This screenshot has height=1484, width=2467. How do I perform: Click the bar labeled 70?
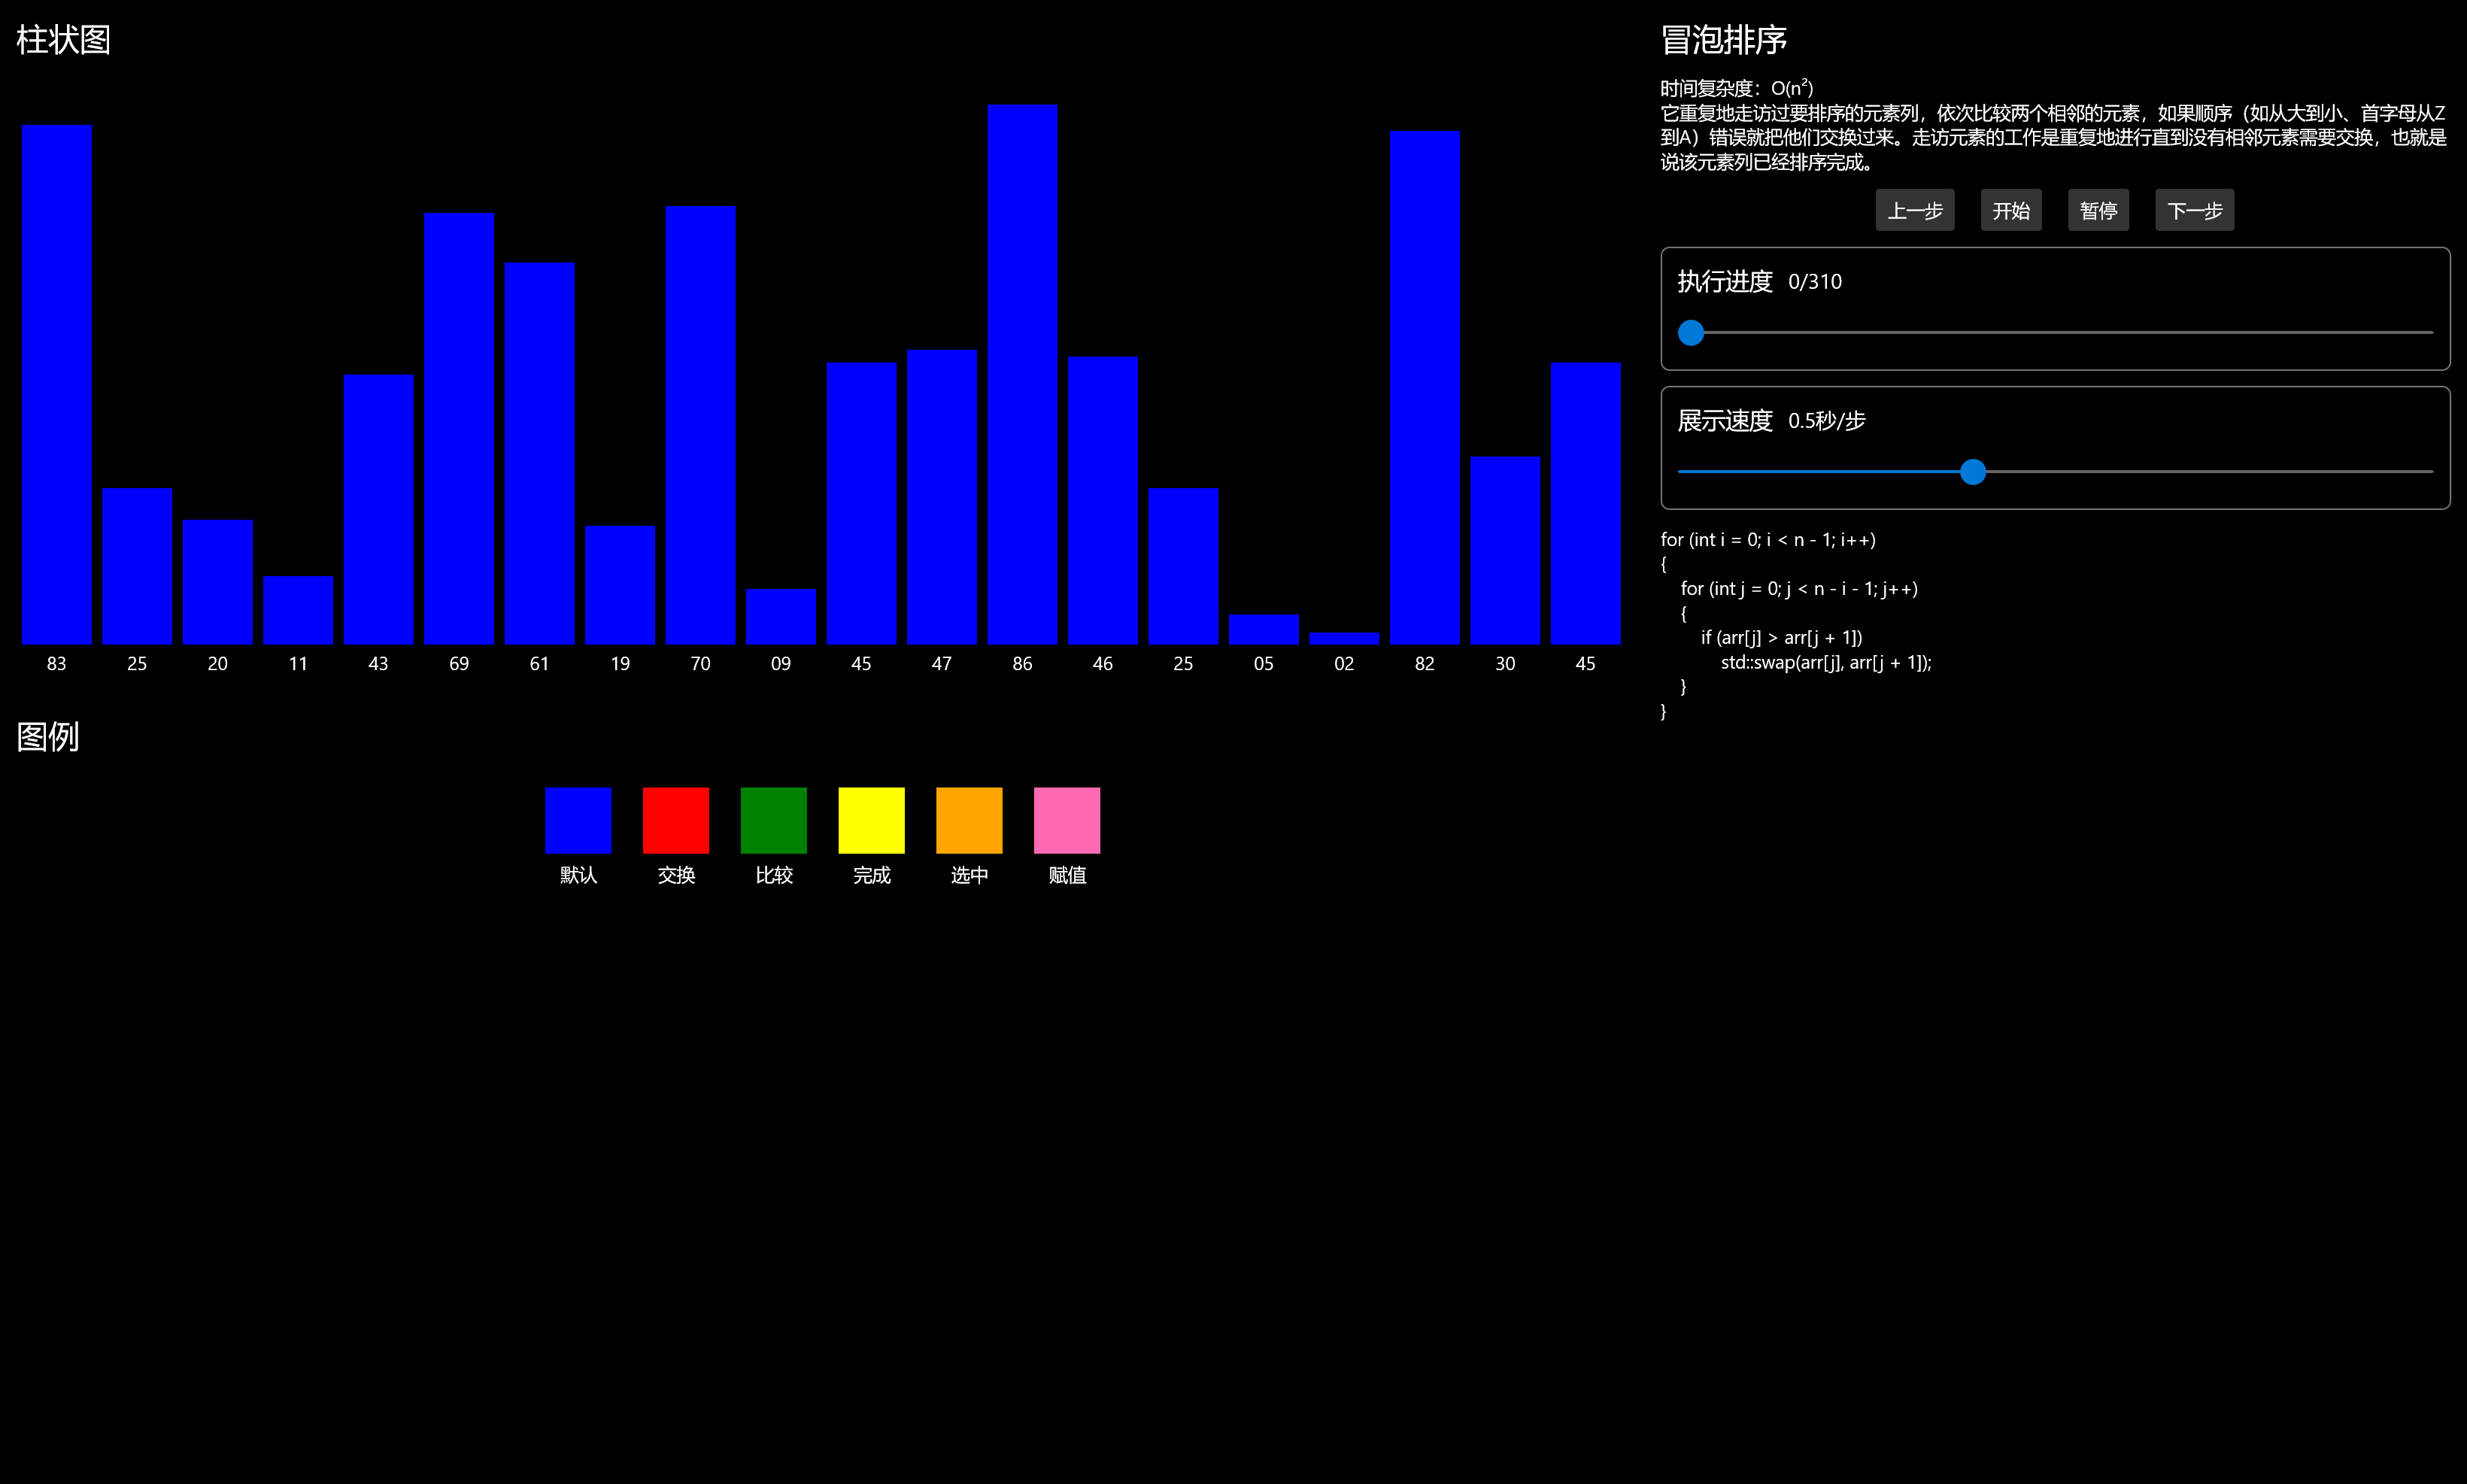click(x=700, y=425)
